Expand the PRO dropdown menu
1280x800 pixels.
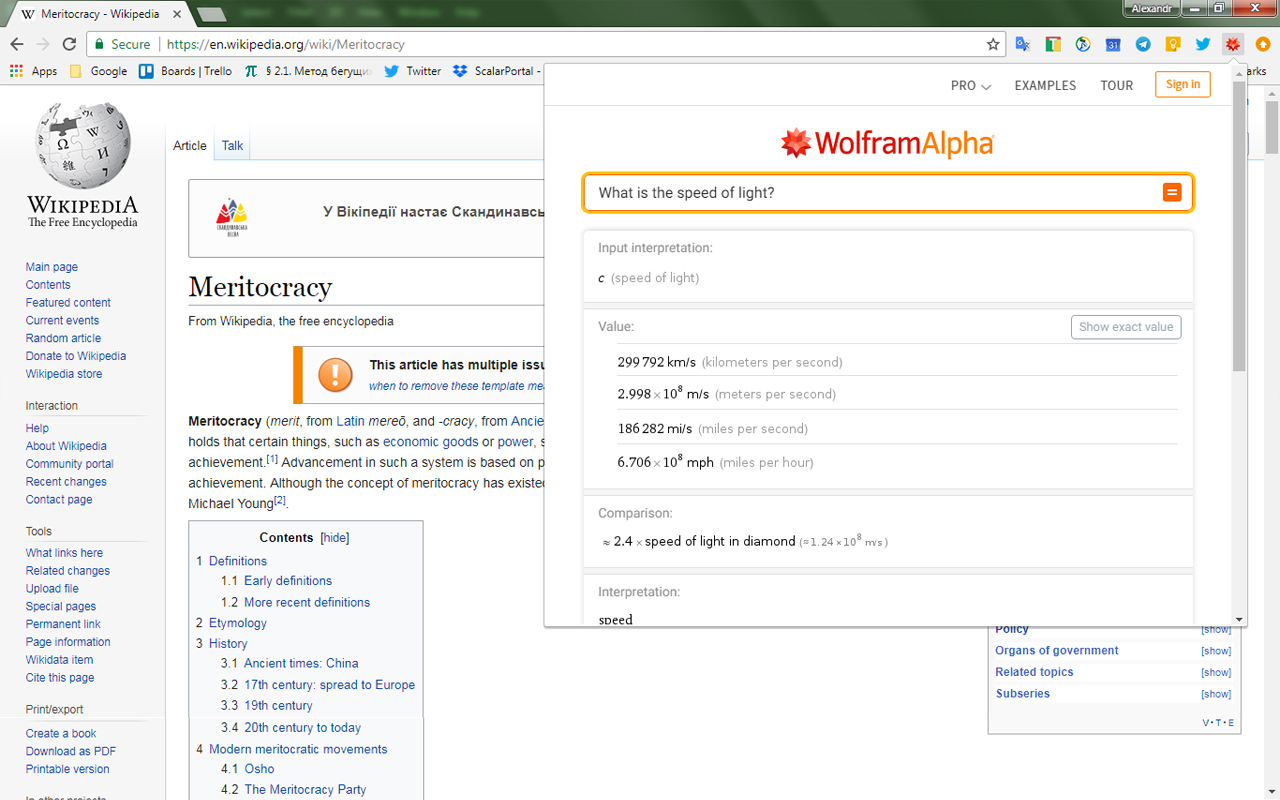pyautogui.click(x=970, y=86)
